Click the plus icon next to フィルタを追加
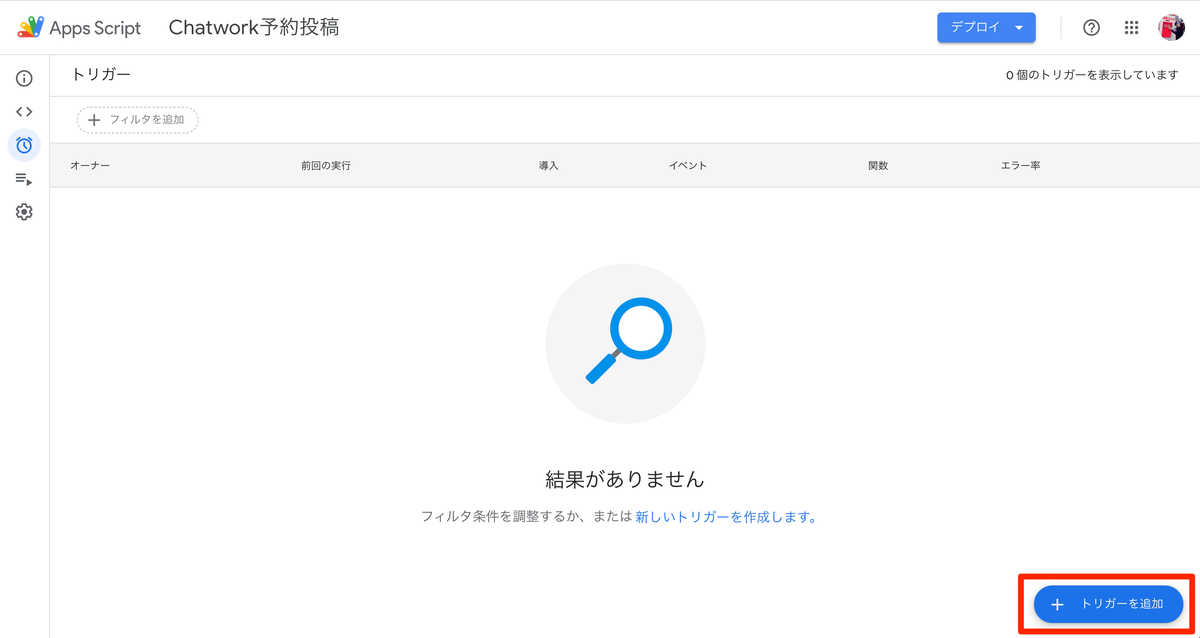This screenshot has width=1200, height=638. click(x=94, y=119)
